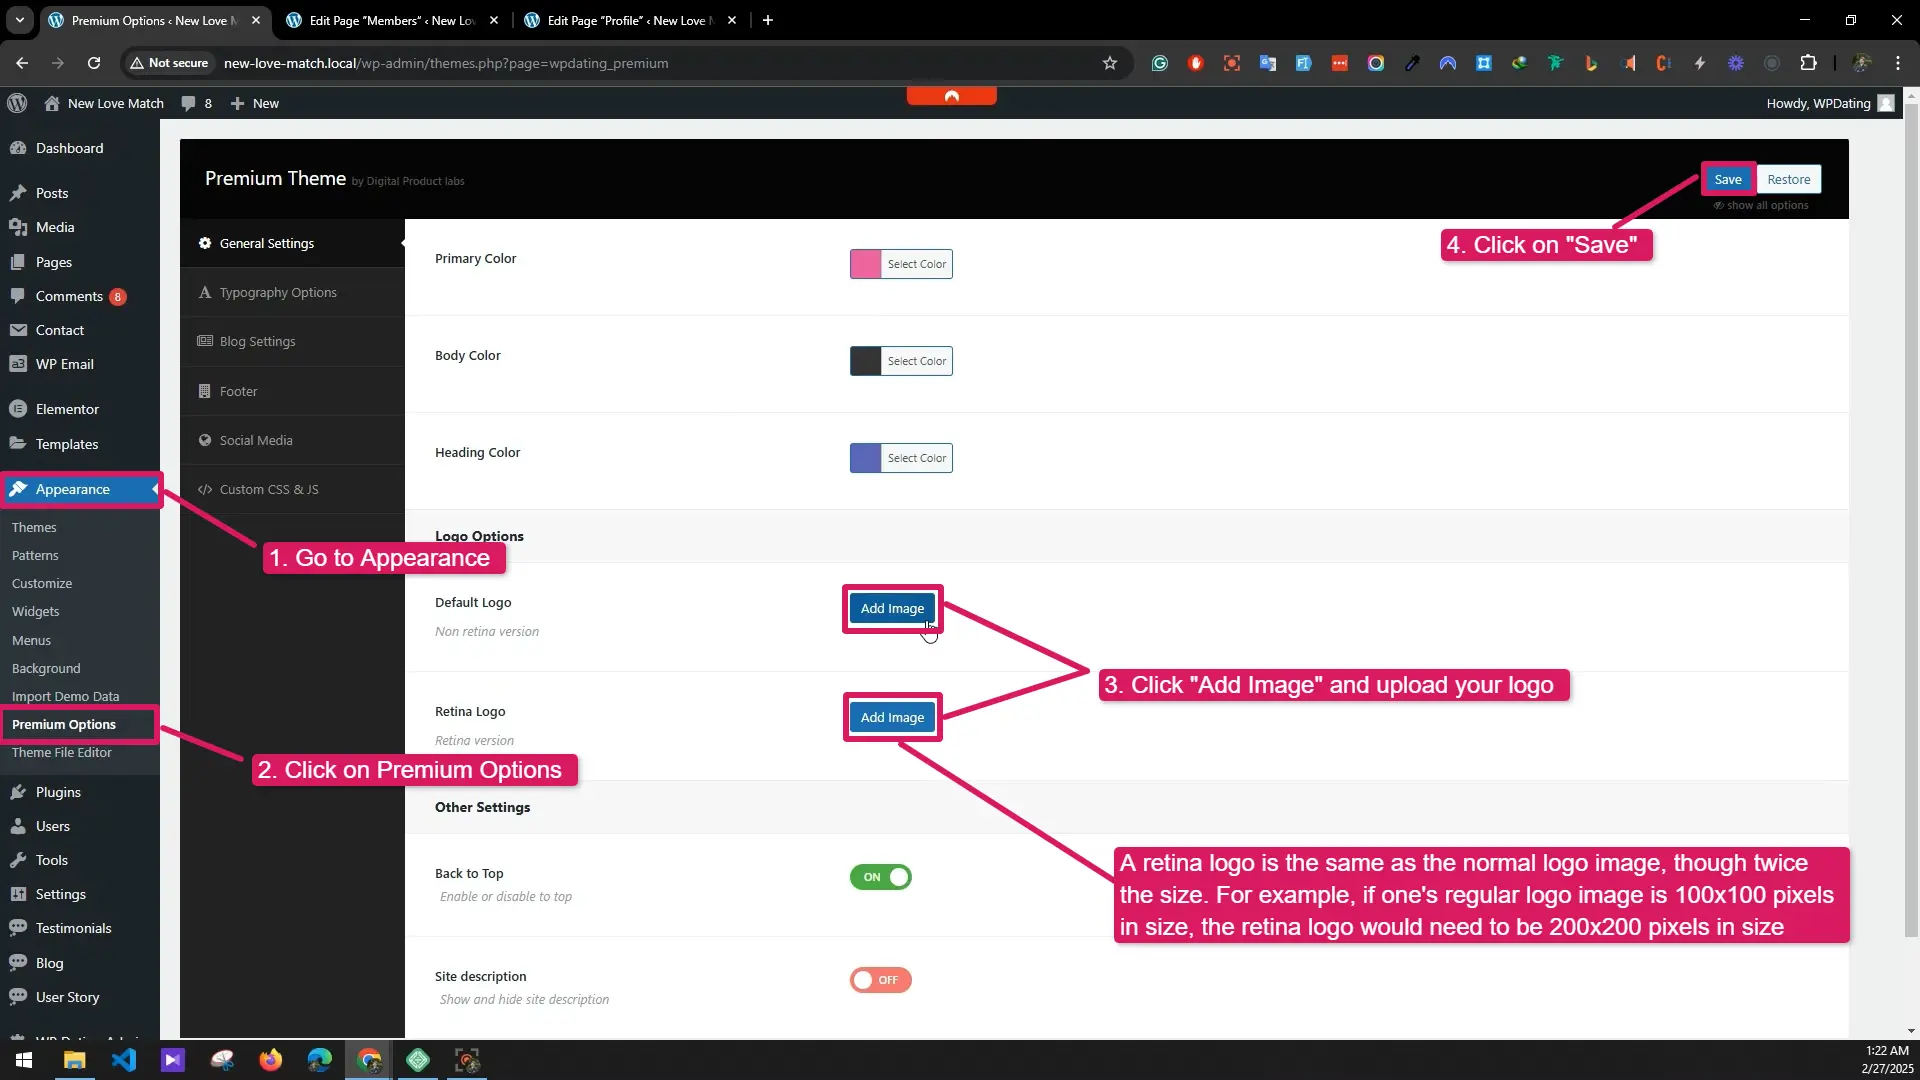1920x1080 pixels.
Task: Click the WordPress logo in admin bar
Action: 17,103
